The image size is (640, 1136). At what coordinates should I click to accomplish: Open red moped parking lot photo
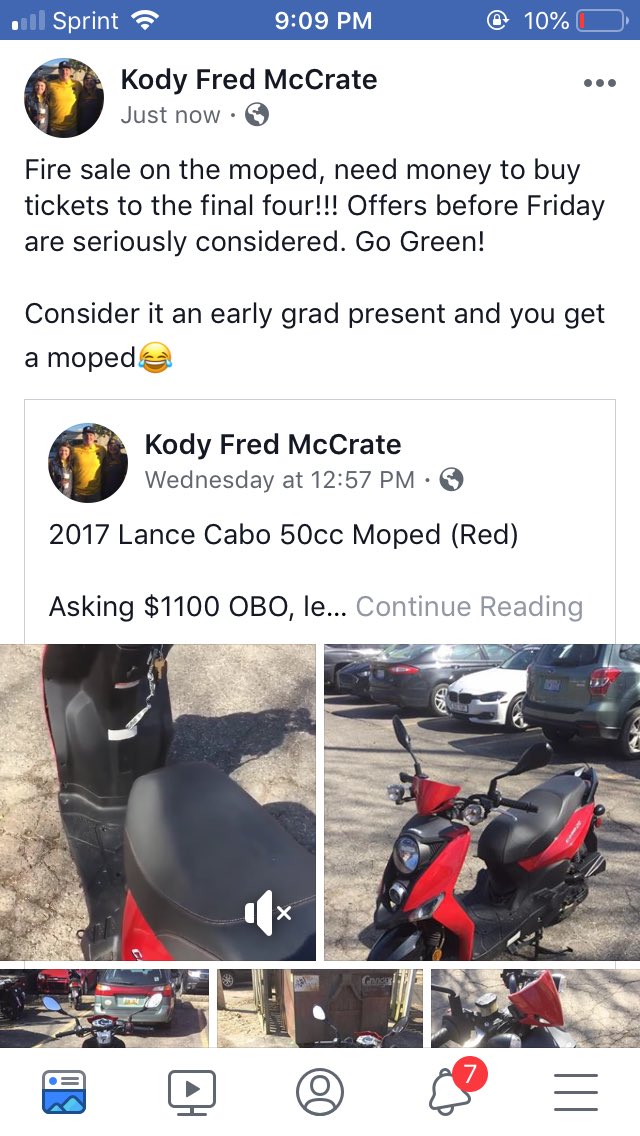tap(482, 802)
